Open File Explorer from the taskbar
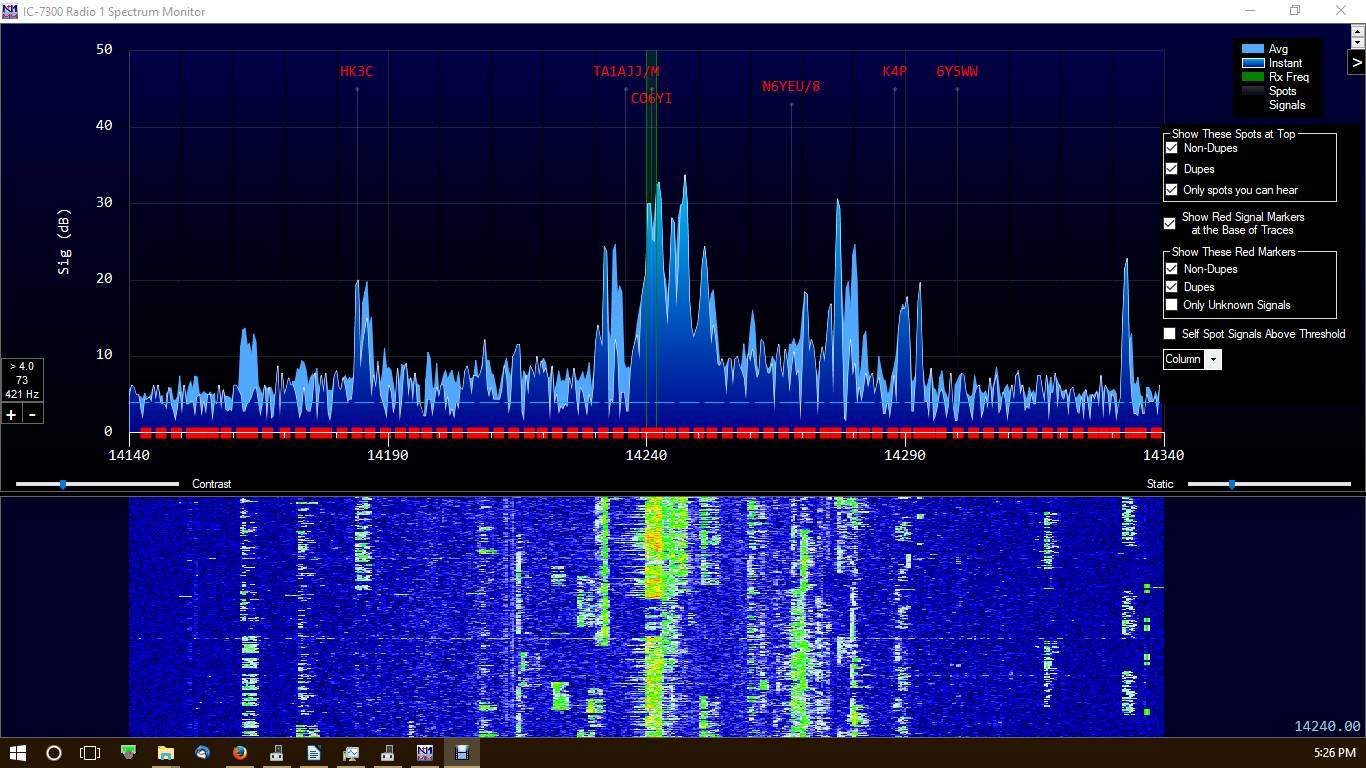 point(165,753)
